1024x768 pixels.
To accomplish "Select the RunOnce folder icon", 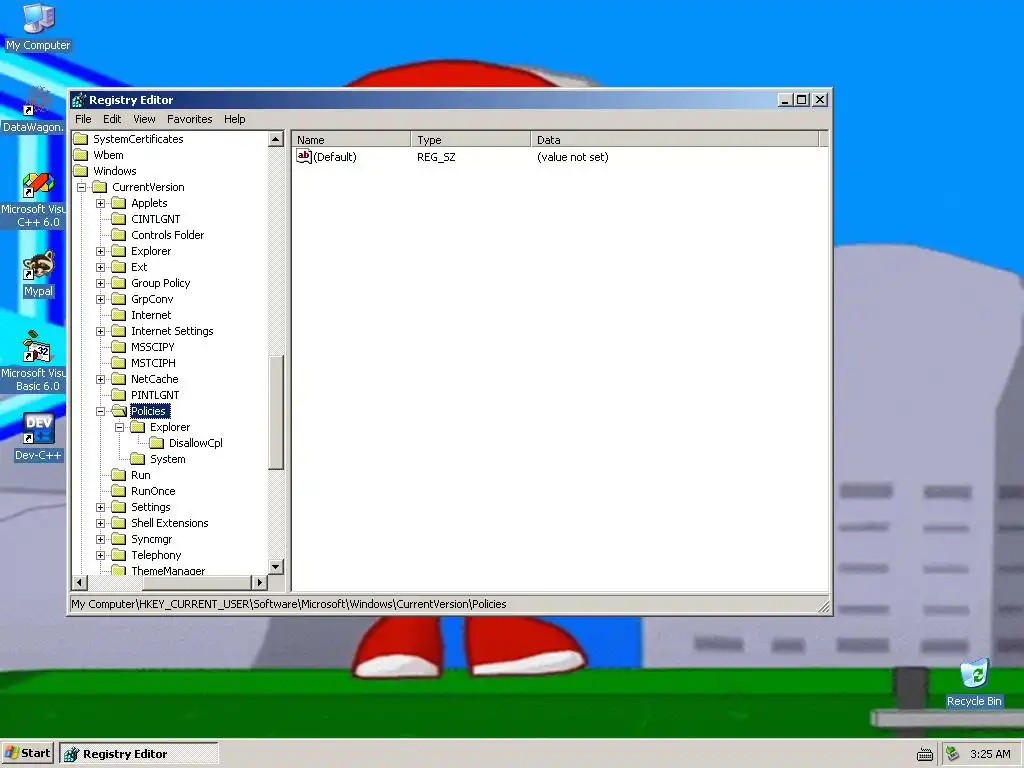I will pyautogui.click(x=118, y=491).
